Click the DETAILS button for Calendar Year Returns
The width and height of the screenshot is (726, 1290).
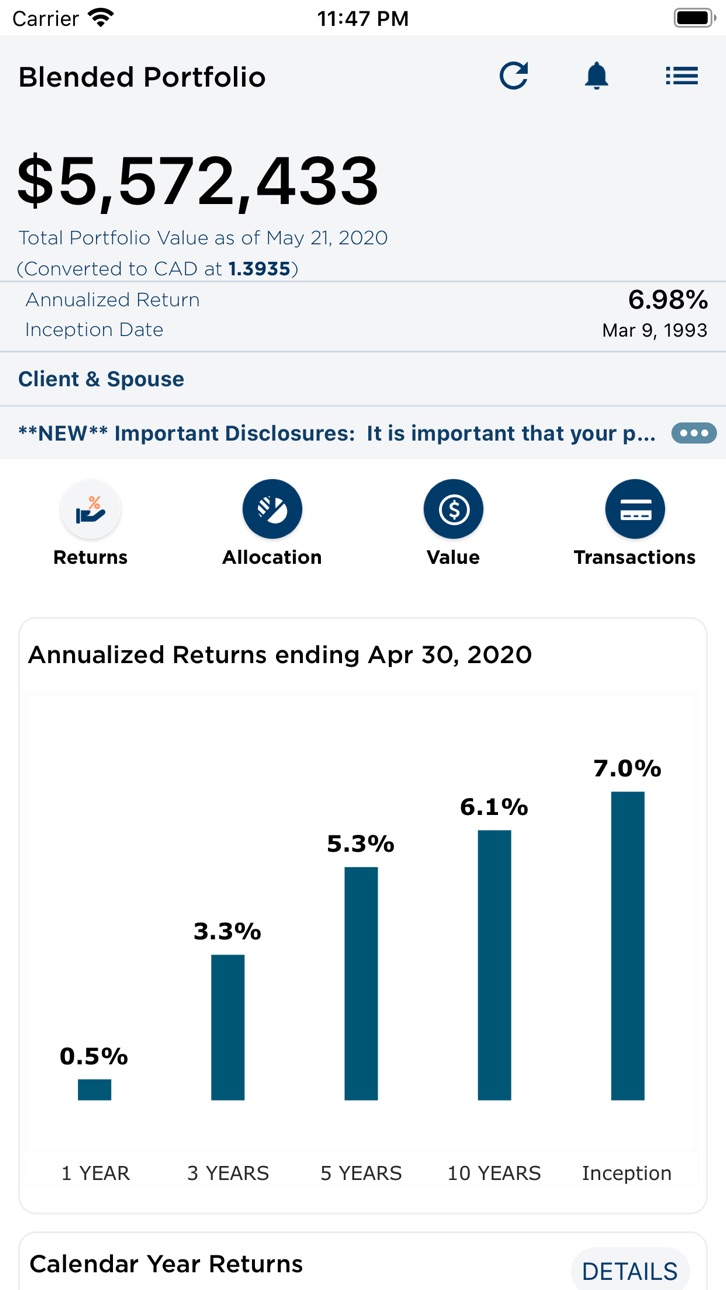(630, 1271)
